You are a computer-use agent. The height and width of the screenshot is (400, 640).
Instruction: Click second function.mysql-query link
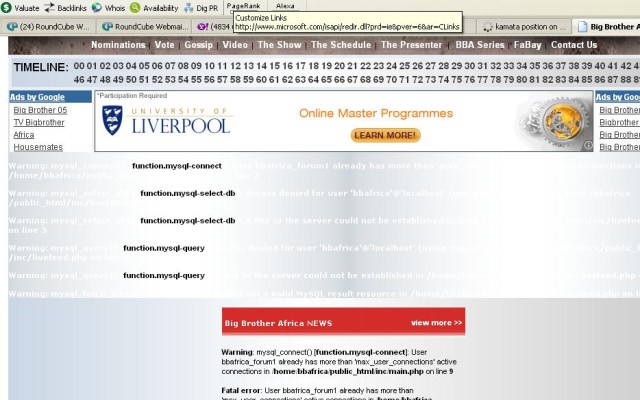coord(164,275)
